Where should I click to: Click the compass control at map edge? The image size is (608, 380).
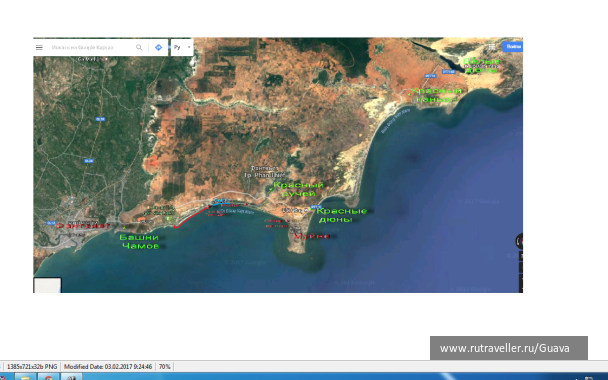[x=519, y=241]
